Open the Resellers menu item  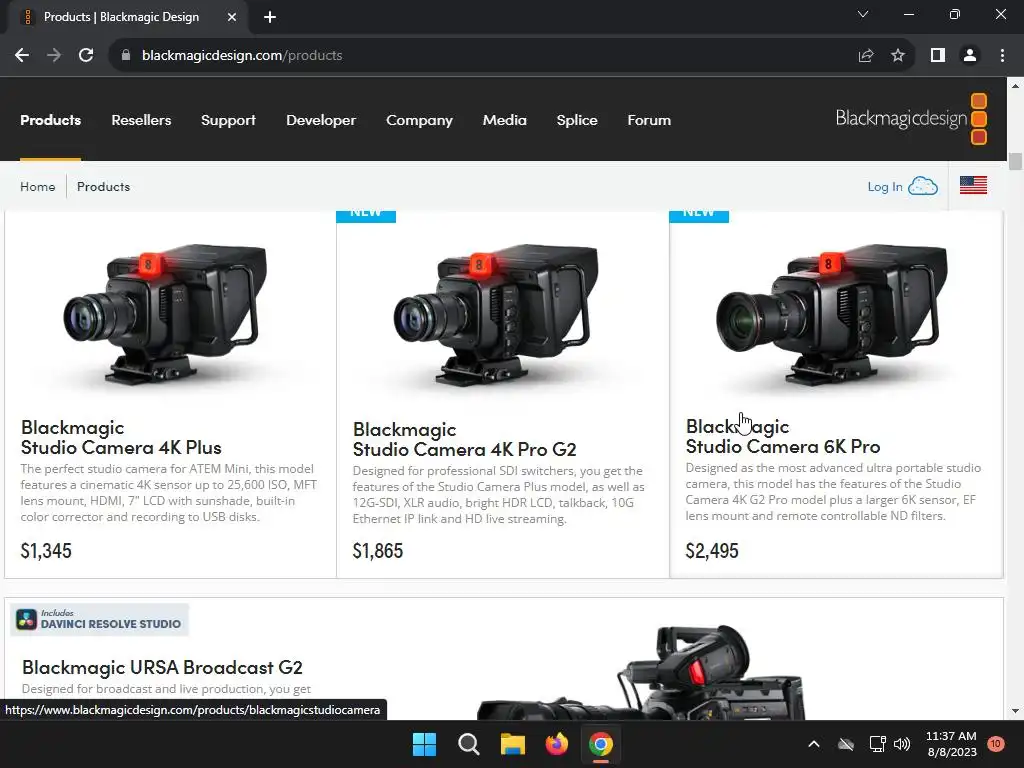[x=141, y=120]
